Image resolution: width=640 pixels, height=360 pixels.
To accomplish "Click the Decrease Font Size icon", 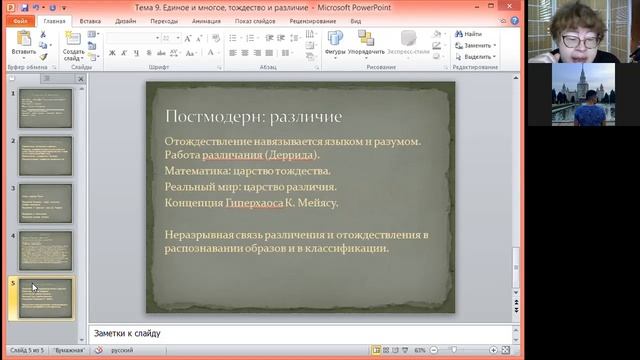I will (x=200, y=38).
